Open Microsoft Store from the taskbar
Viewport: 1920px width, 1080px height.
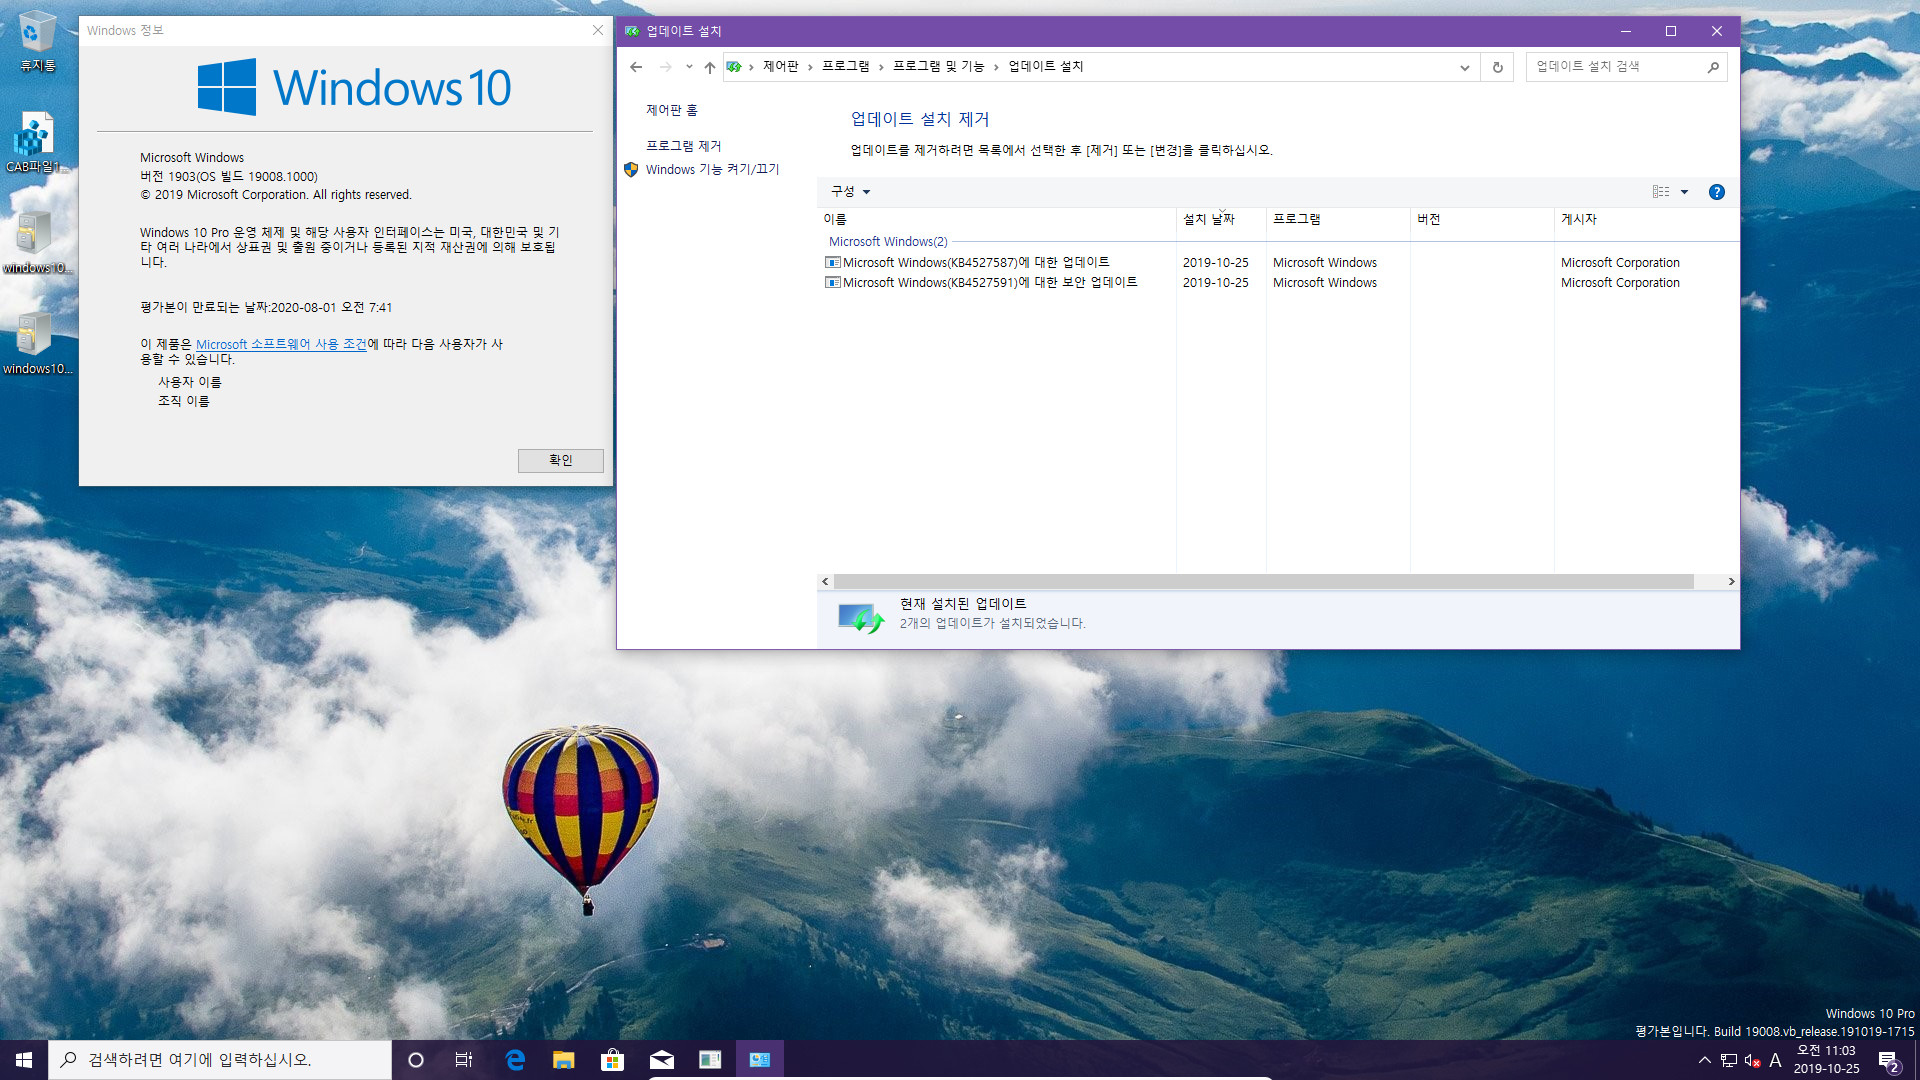tap(612, 1060)
